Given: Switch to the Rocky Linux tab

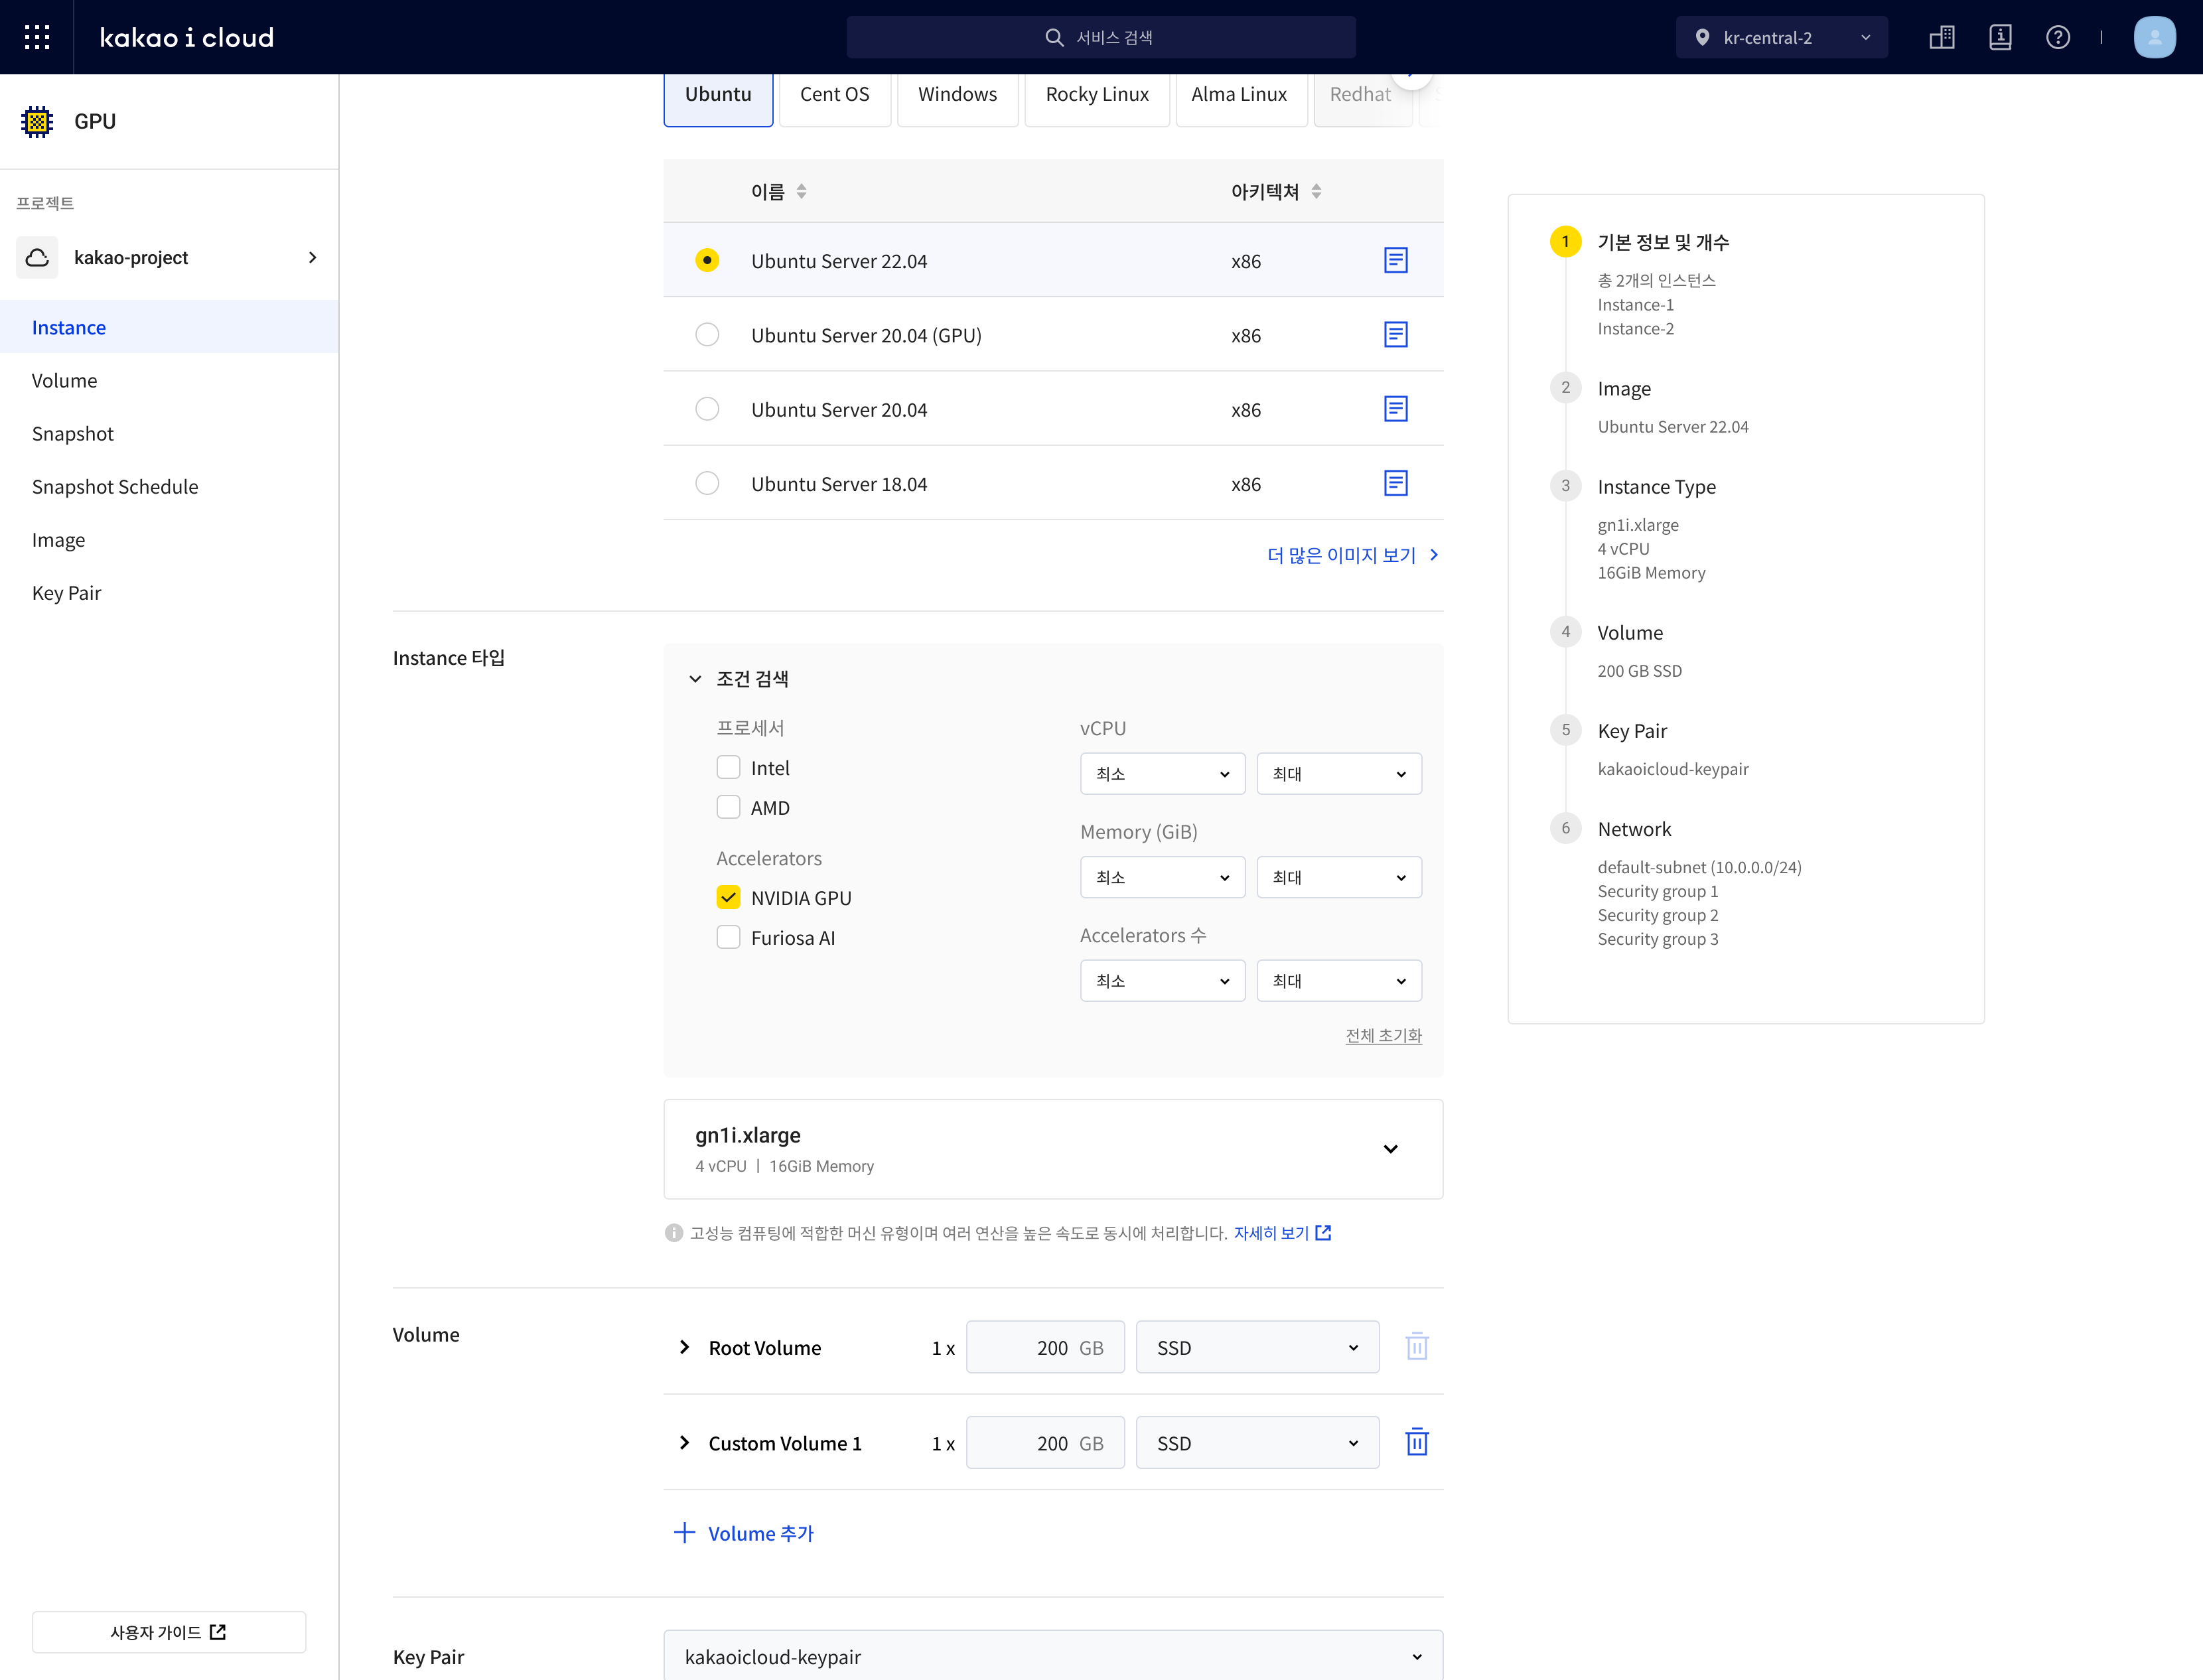Looking at the screenshot, I should point(1096,94).
